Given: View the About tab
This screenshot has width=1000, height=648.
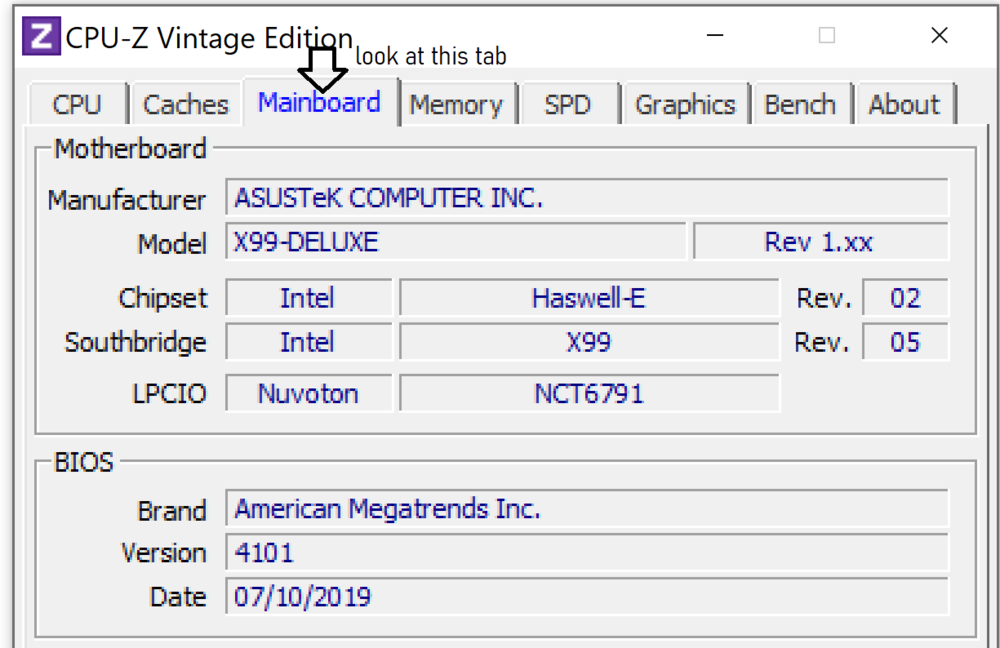Looking at the screenshot, I should [x=904, y=103].
